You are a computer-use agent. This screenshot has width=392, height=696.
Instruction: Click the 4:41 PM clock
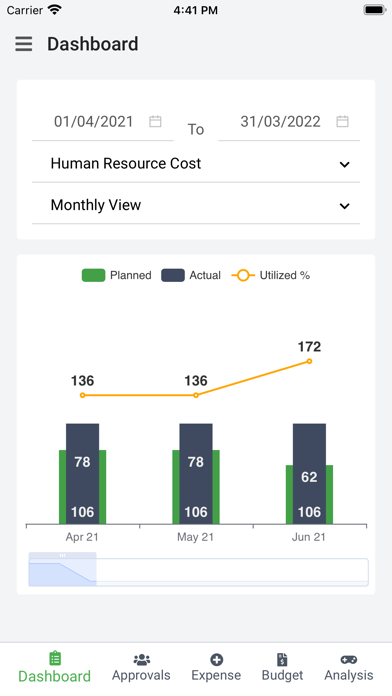(x=196, y=10)
